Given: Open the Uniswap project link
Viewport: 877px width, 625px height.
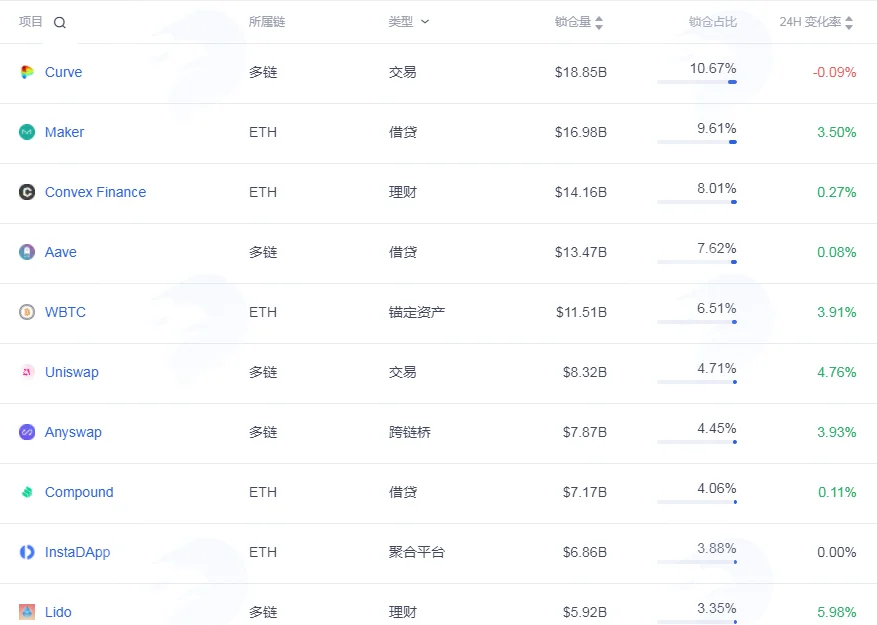Looking at the screenshot, I should click(x=72, y=372).
